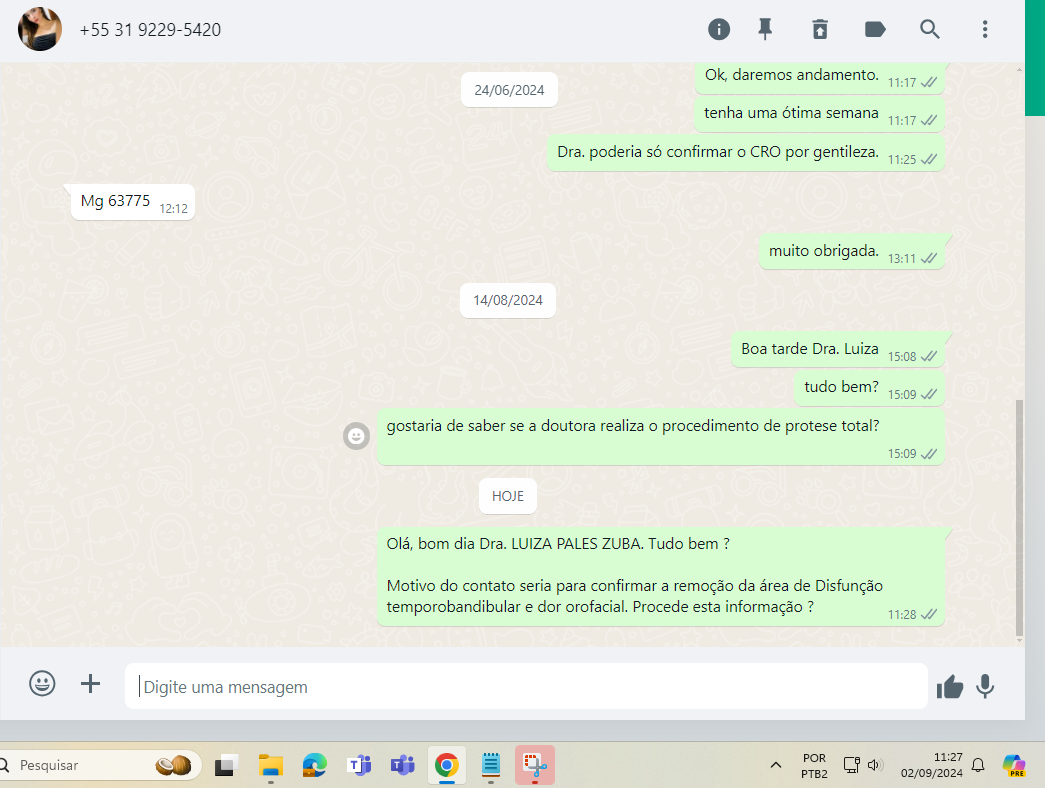The width and height of the screenshot is (1045, 788).
Task: Click the chat vertical scrollbar thumb
Action: [x=1019, y=518]
